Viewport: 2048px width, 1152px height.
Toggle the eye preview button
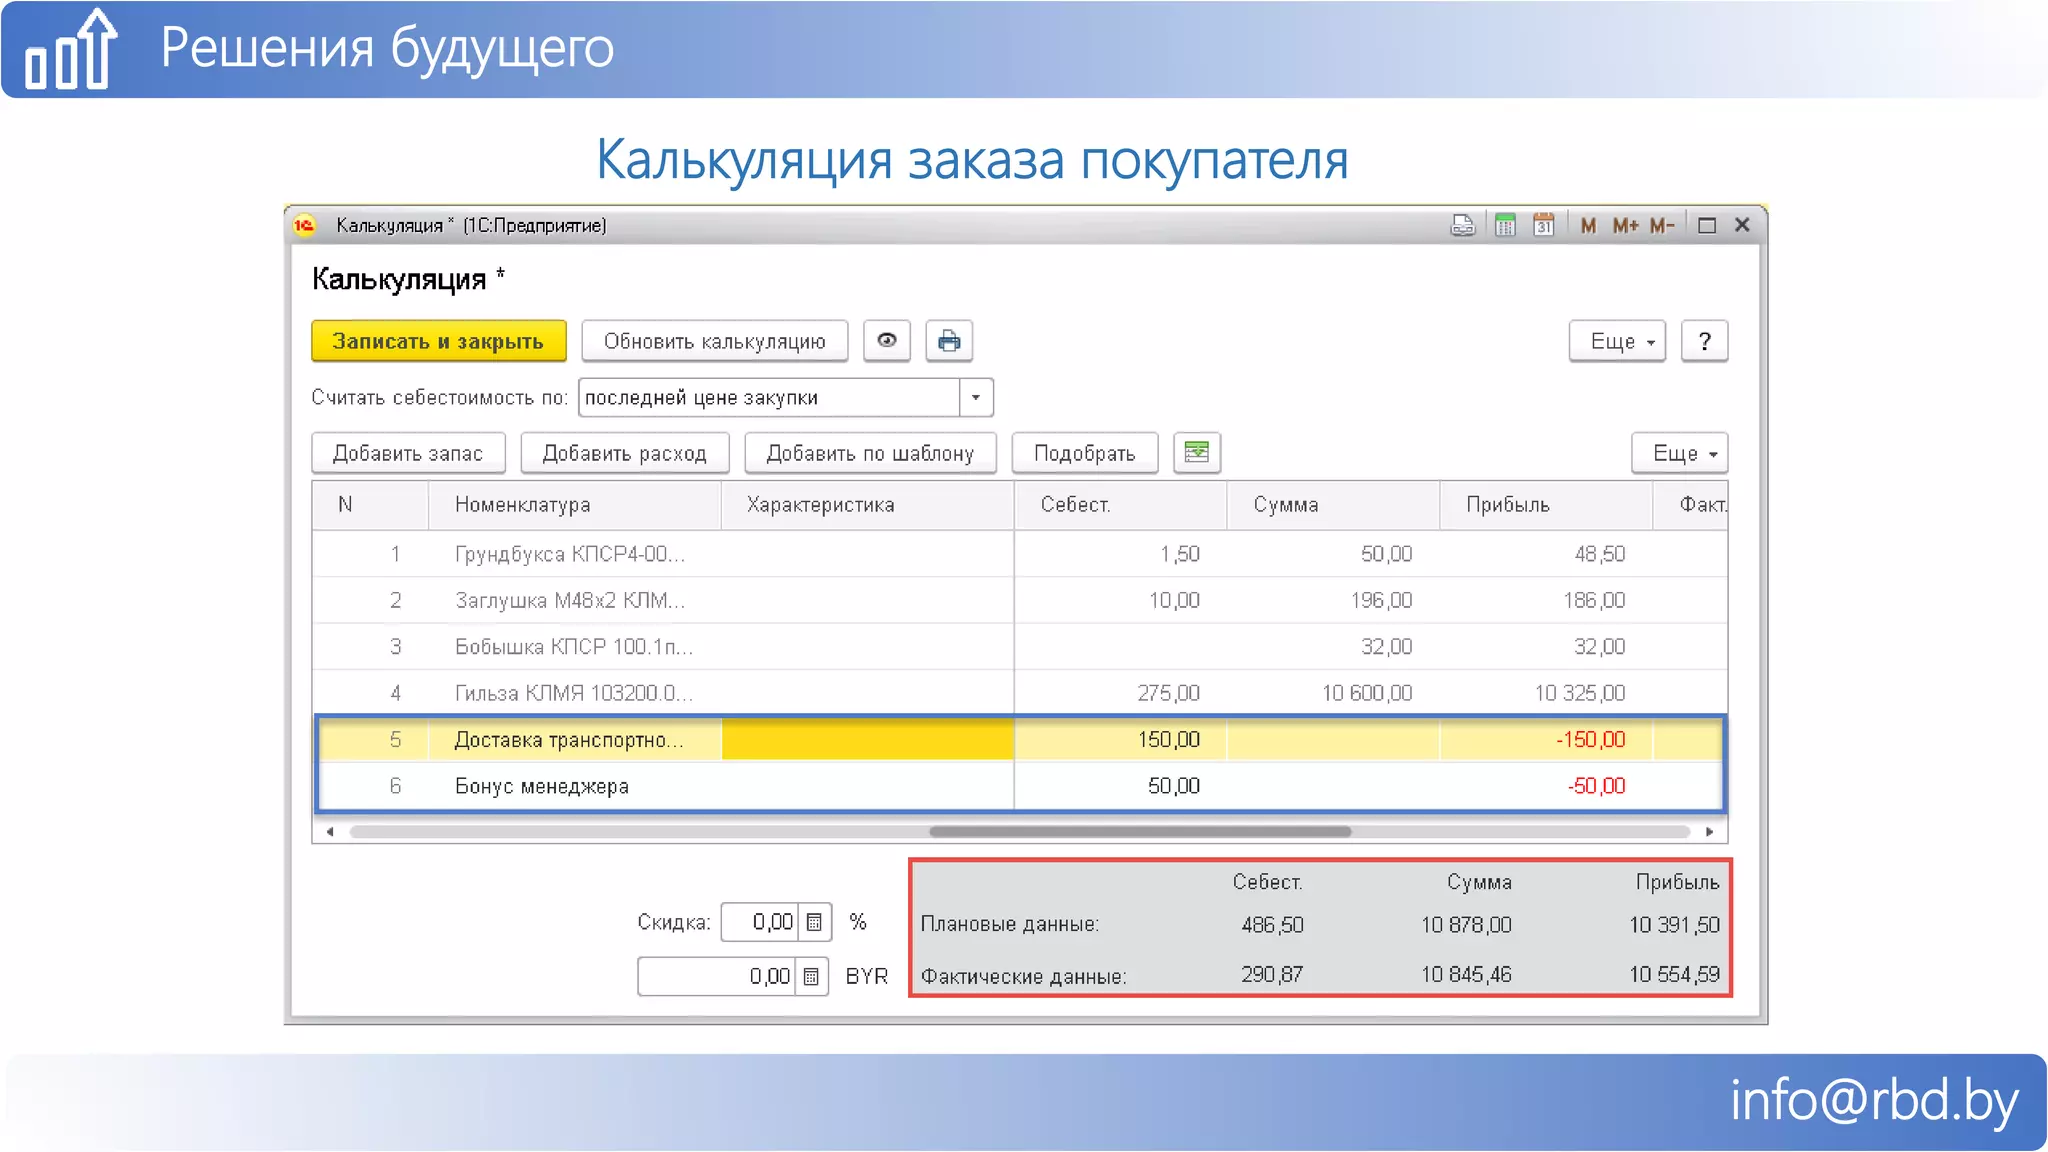pyautogui.click(x=886, y=341)
